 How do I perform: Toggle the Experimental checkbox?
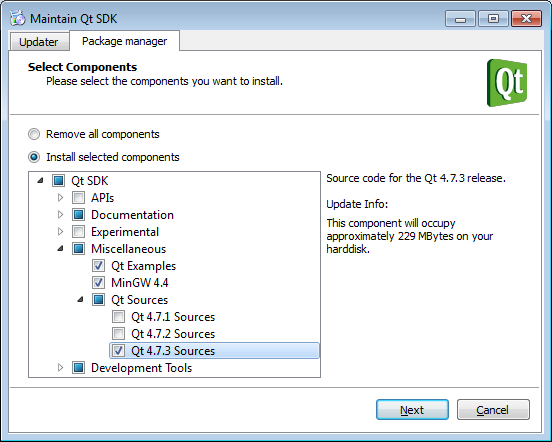point(79,232)
